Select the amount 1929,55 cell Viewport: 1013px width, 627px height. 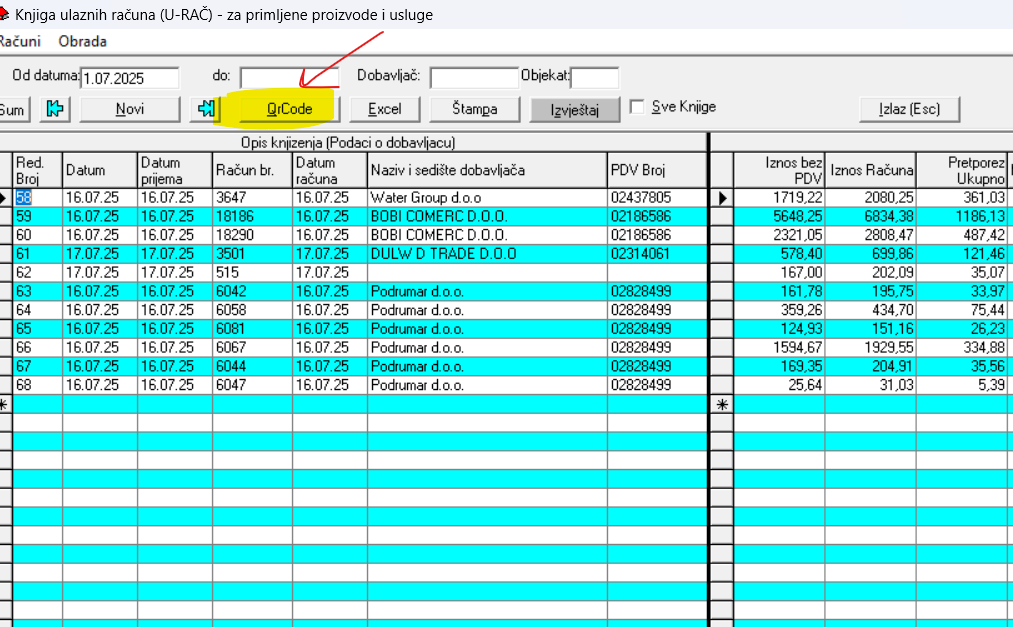pyautogui.click(x=870, y=347)
